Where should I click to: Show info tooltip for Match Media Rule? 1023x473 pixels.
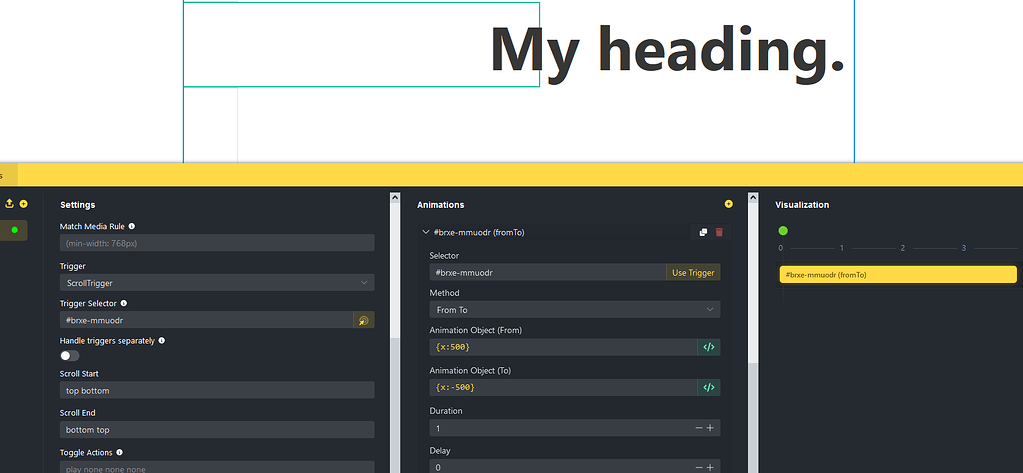(132, 227)
